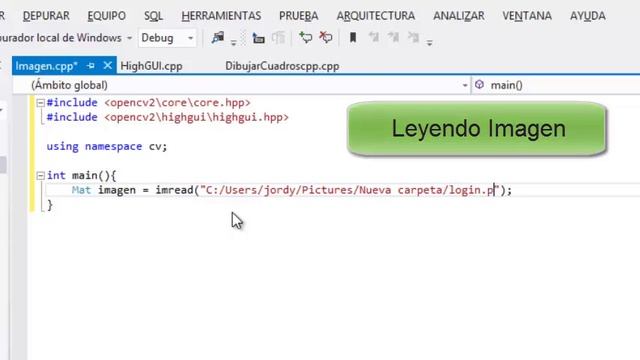Open the HERRAMIENTAS menu

(221, 16)
